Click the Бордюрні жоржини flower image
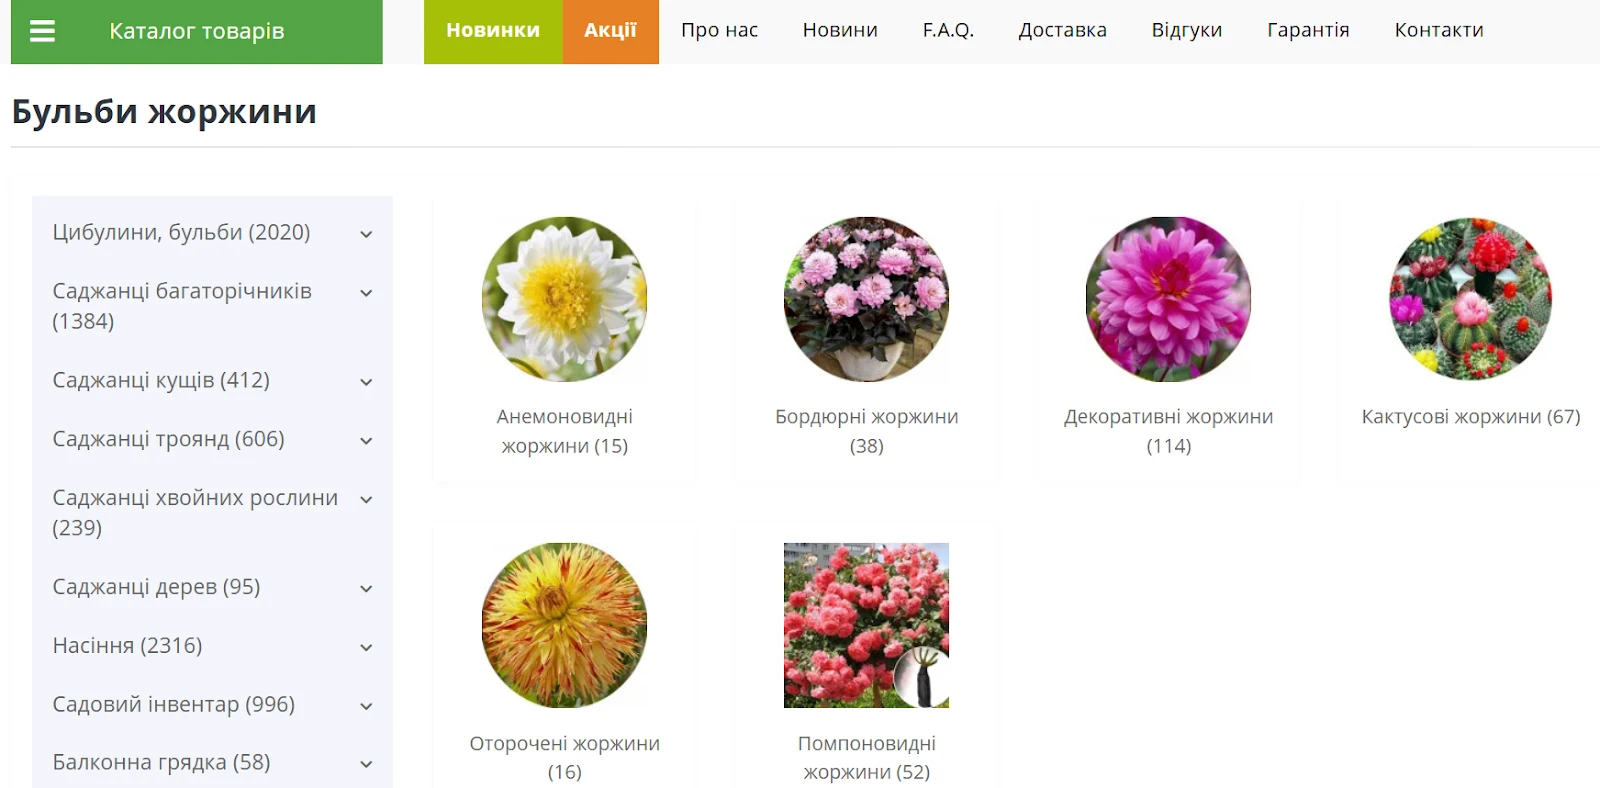 (x=867, y=299)
